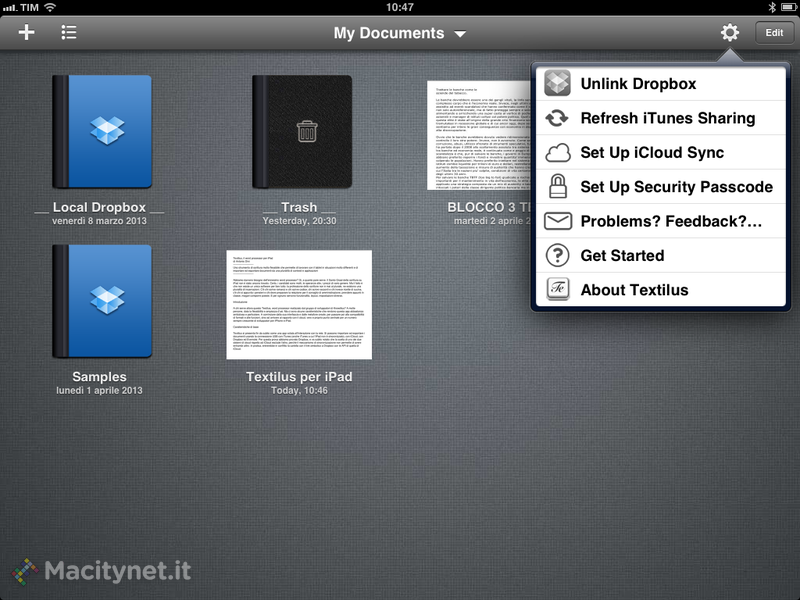This screenshot has height=600, width=800.
Task: Open the settings gear icon
Action: 730,33
